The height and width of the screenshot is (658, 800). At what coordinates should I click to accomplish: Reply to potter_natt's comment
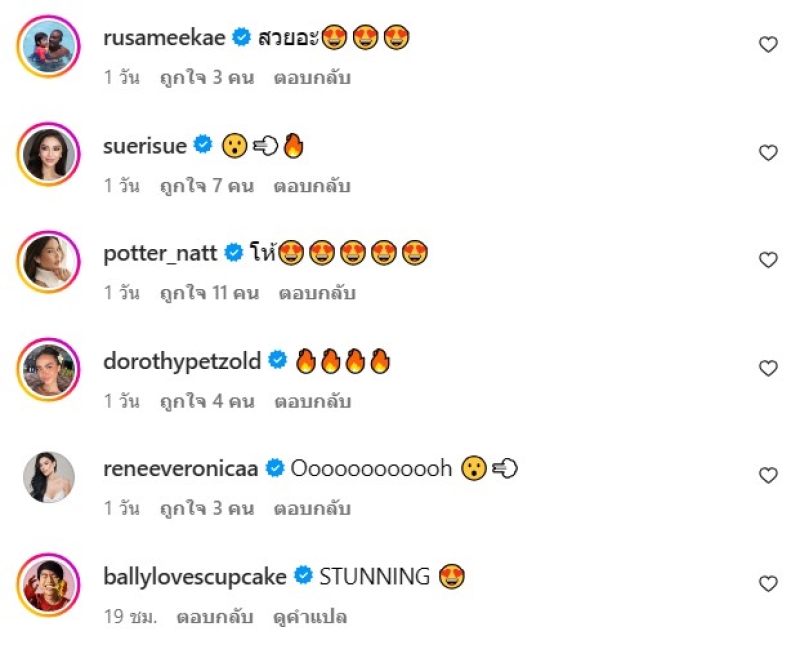[317, 293]
